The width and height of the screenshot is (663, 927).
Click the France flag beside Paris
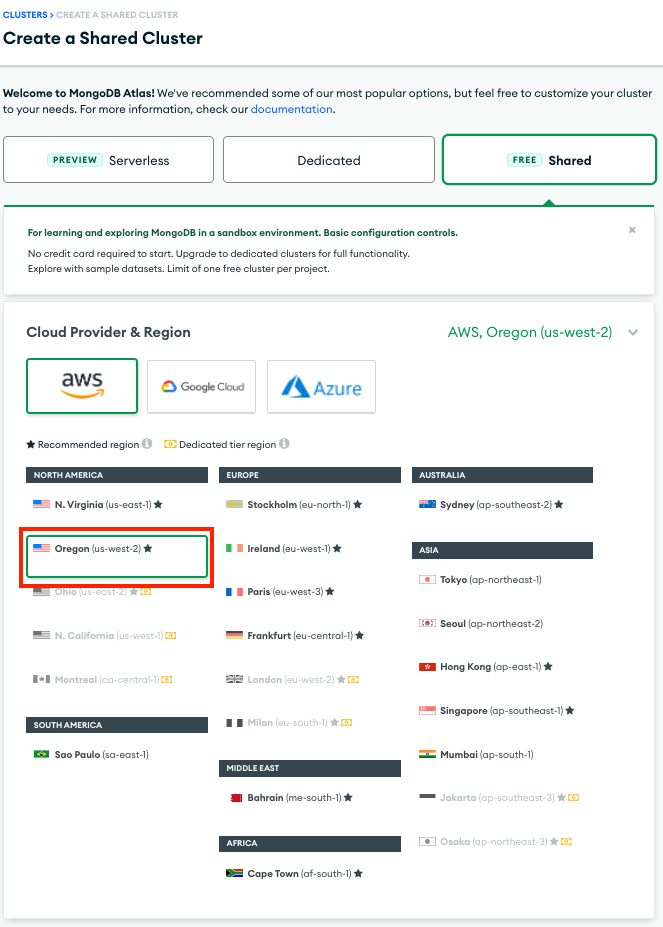(234, 592)
